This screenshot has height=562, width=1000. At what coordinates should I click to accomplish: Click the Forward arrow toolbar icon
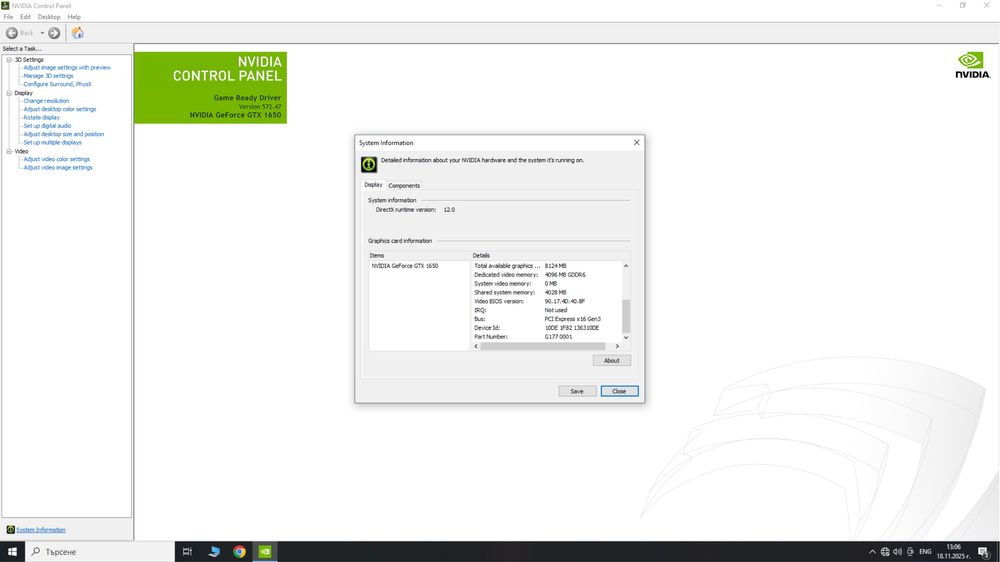pos(54,33)
